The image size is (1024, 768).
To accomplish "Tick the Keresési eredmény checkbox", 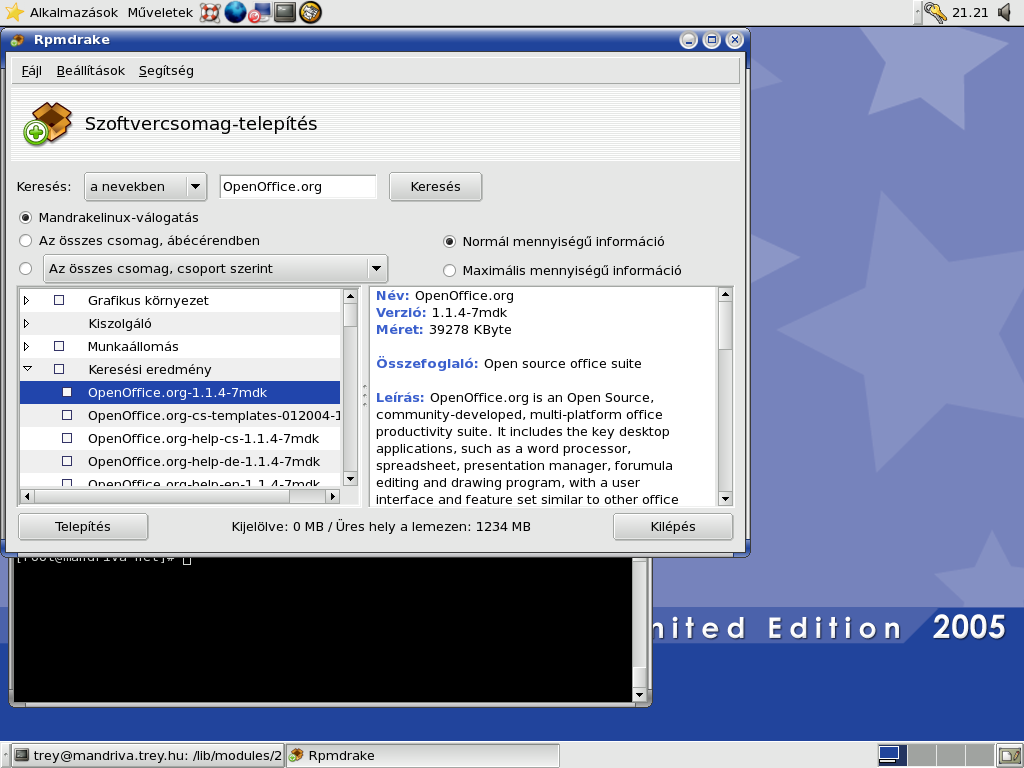I will click(59, 369).
